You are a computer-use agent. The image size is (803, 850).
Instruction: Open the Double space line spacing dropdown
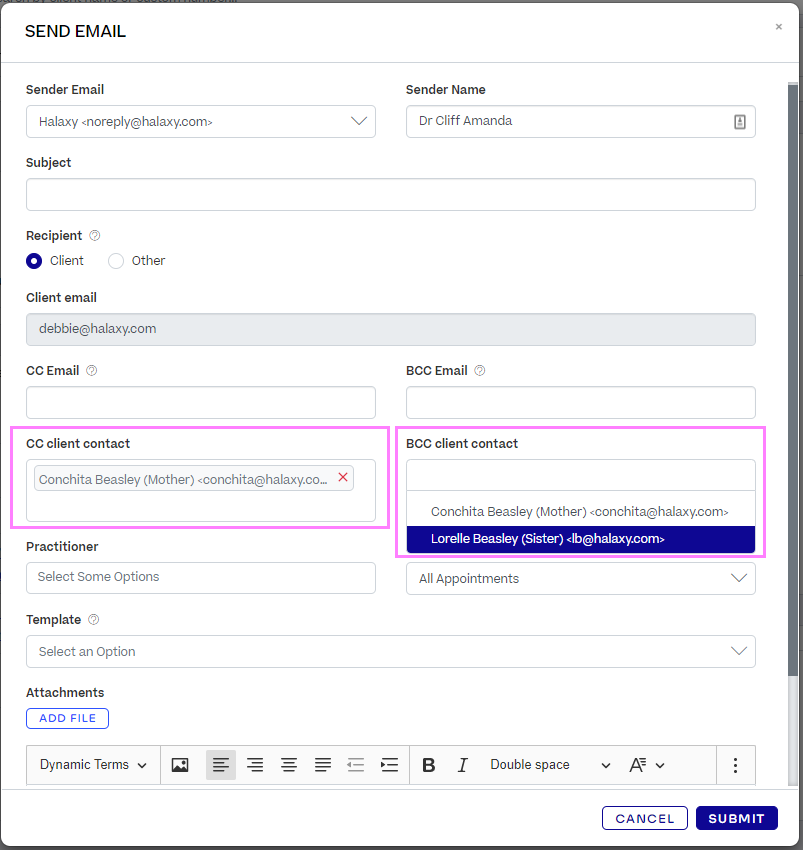550,765
